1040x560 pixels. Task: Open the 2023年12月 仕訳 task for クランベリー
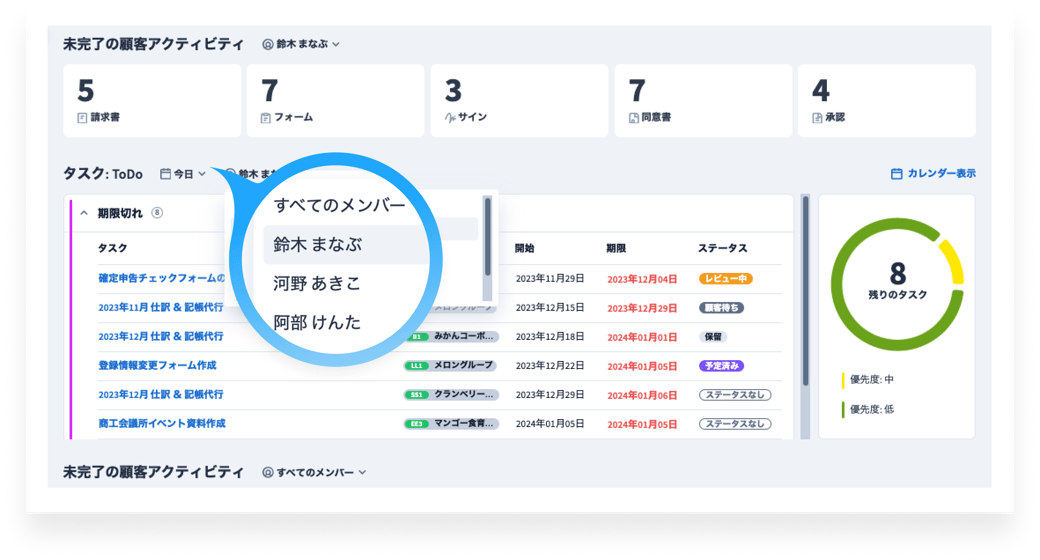tap(161, 394)
